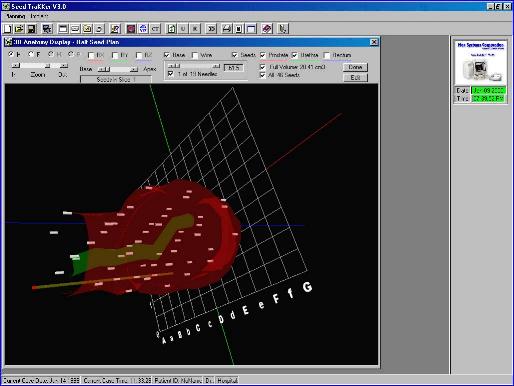This screenshot has height=386, width=514.
Task: Enable the RX rotation checkbox
Action: click(91, 55)
